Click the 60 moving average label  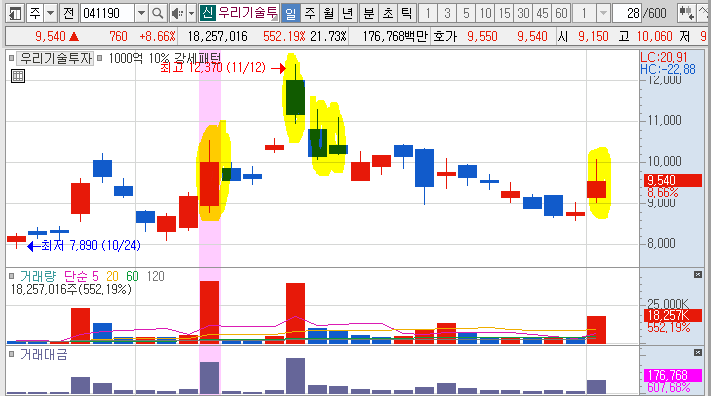tap(132, 276)
